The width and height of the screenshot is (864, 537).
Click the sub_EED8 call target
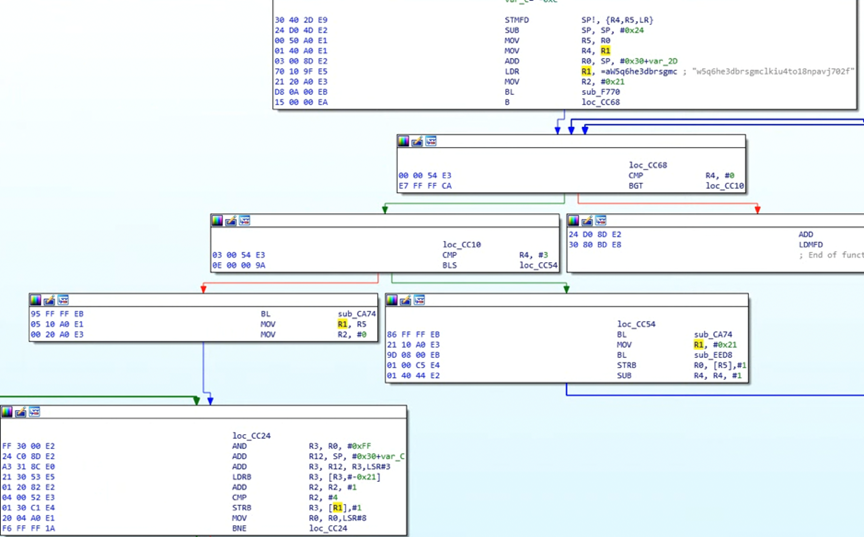(714, 355)
